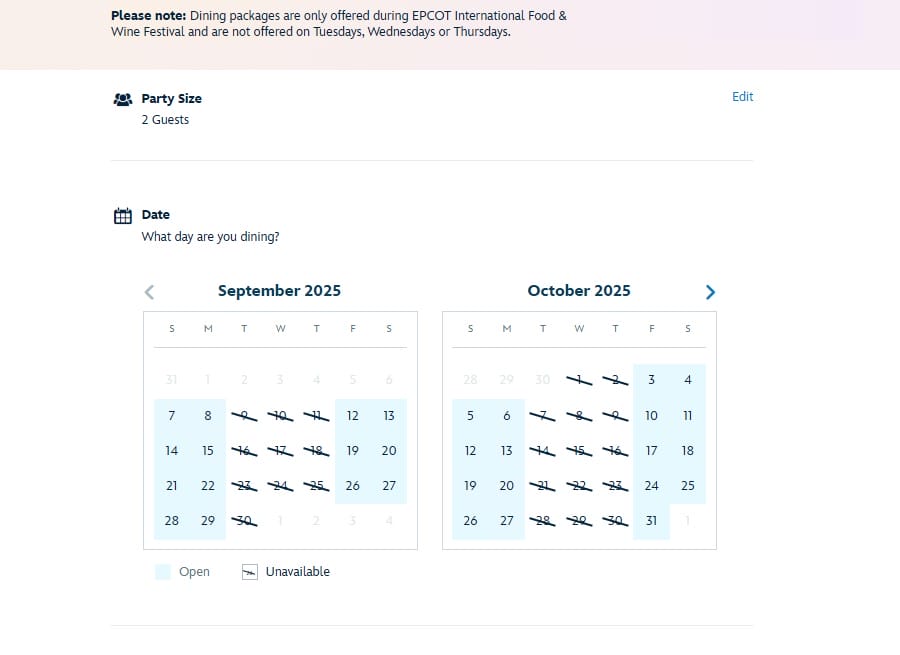
Task: Choose September 29 on the calendar
Action: pyautogui.click(x=207, y=520)
